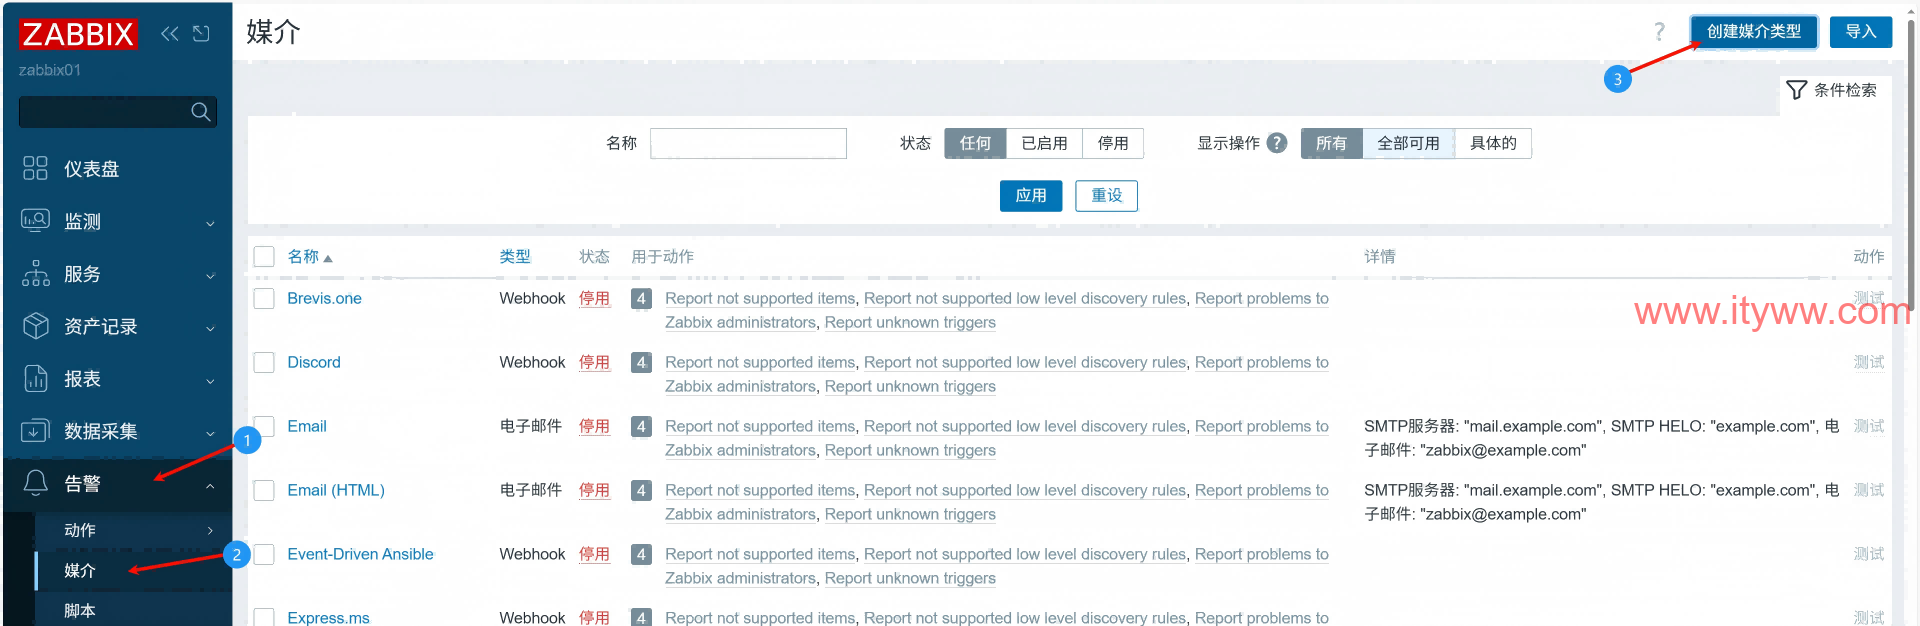Select the Email row checkbox
Image resolution: width=1920 pixels, height=626 pixels.
(264, 426)
